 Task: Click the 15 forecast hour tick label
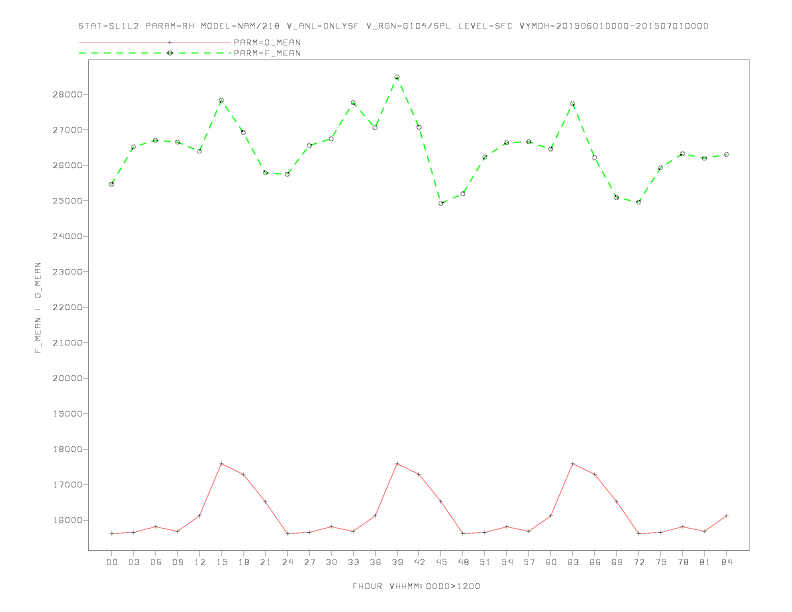tap(221, 562)
